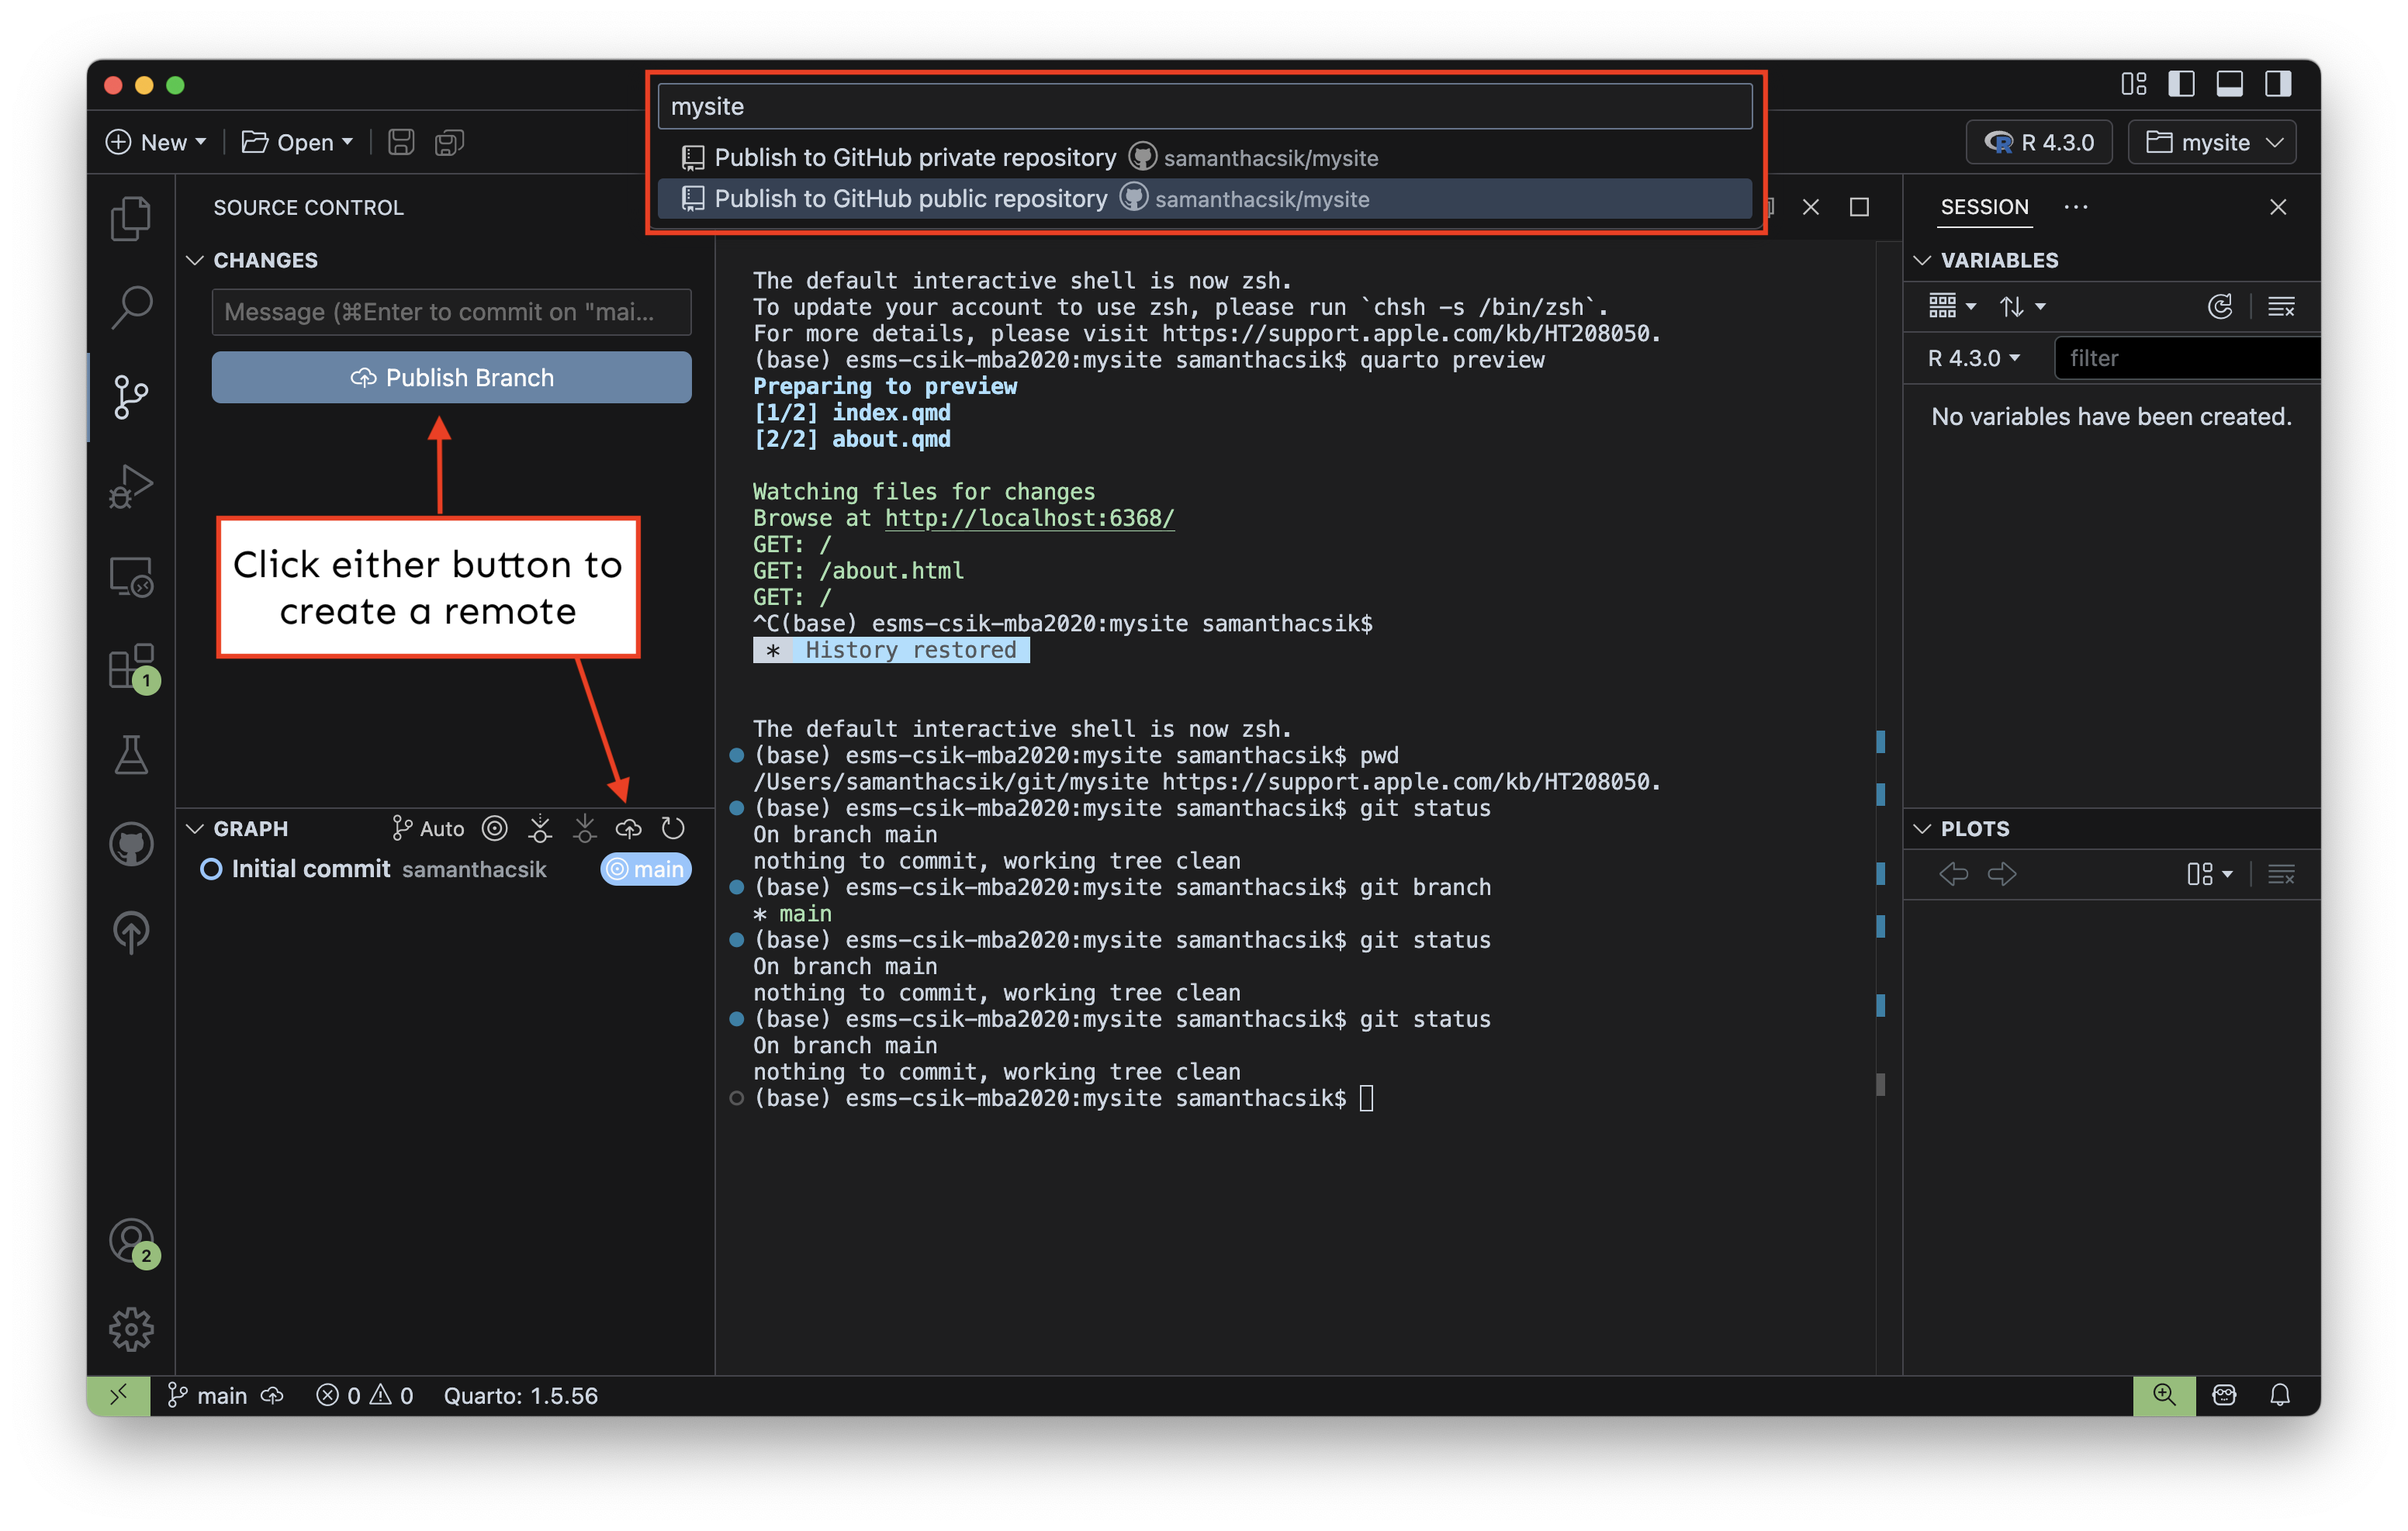2408x1531 pixels.
Task: Click the Copilot status bar icon
Action: (x=2224, y=1395)
